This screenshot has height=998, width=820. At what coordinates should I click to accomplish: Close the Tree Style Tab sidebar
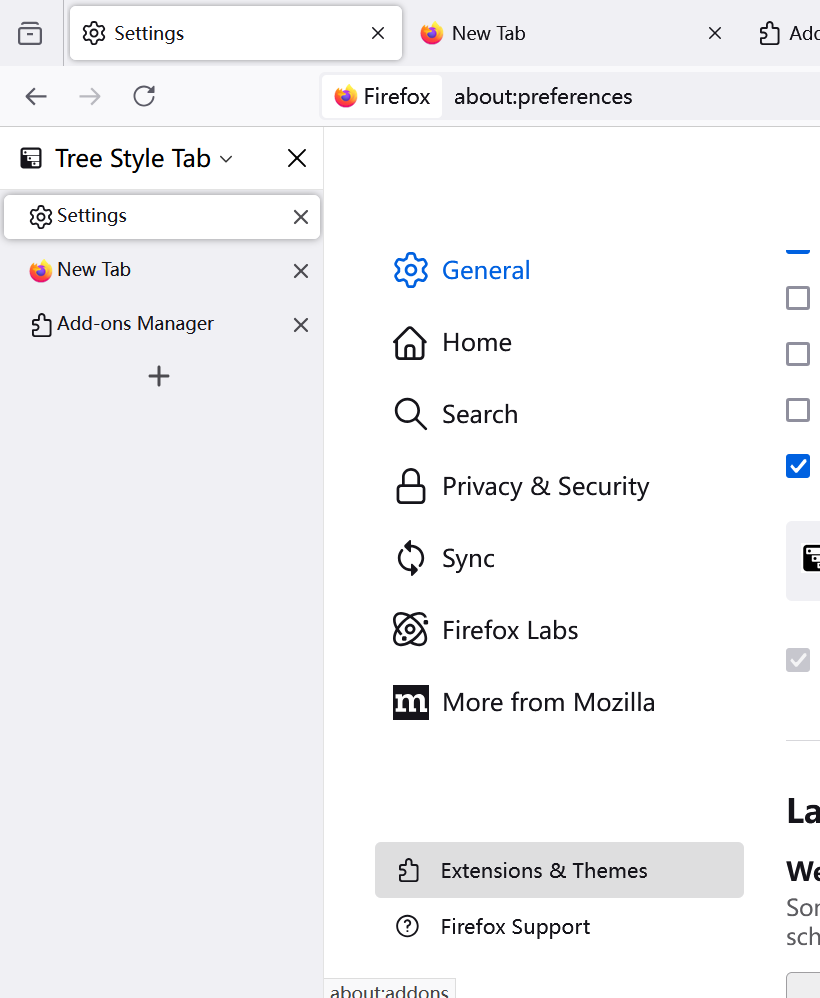pos(297,158)
